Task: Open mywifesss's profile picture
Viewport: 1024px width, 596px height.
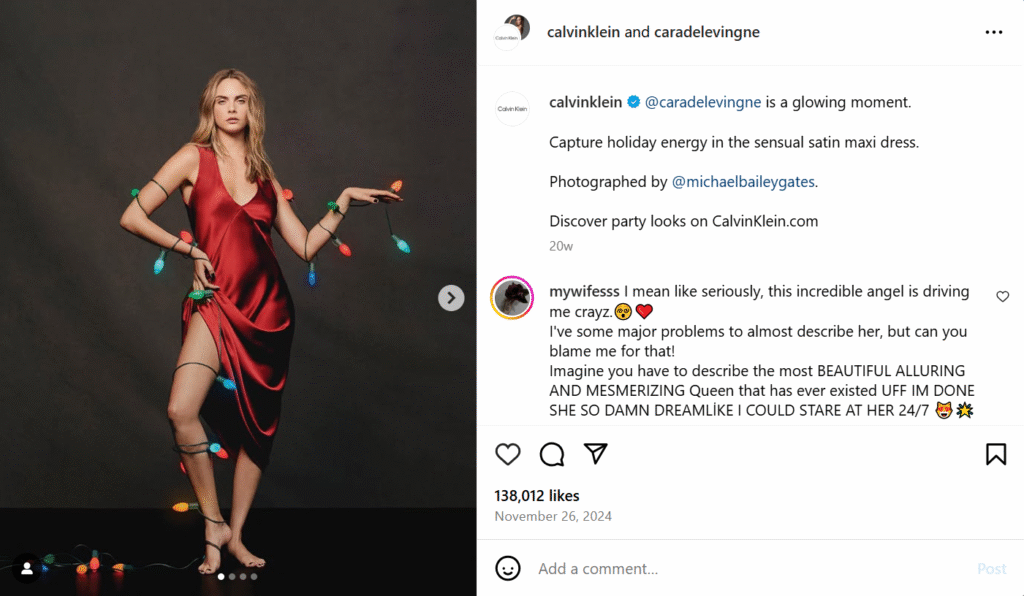Action: coord(512,297)
